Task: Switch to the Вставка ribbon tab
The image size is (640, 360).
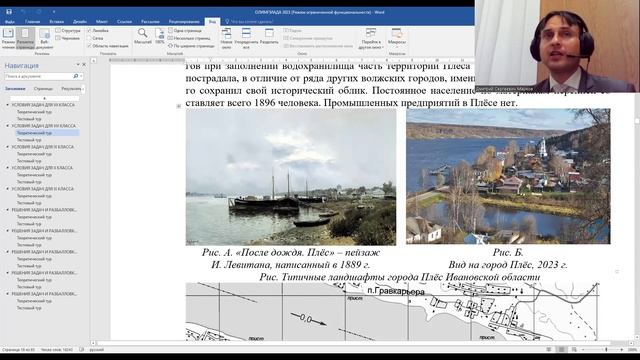Action: (x=56, y=22)
